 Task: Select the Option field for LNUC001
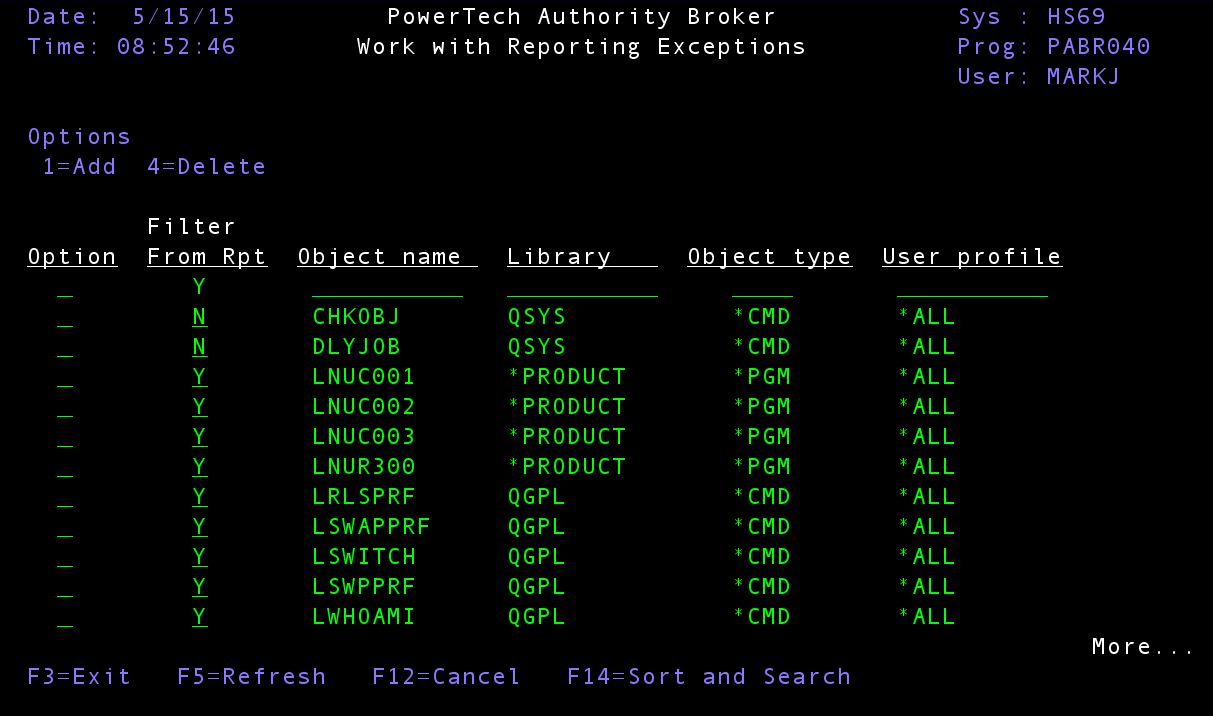(x=65, y=378)
